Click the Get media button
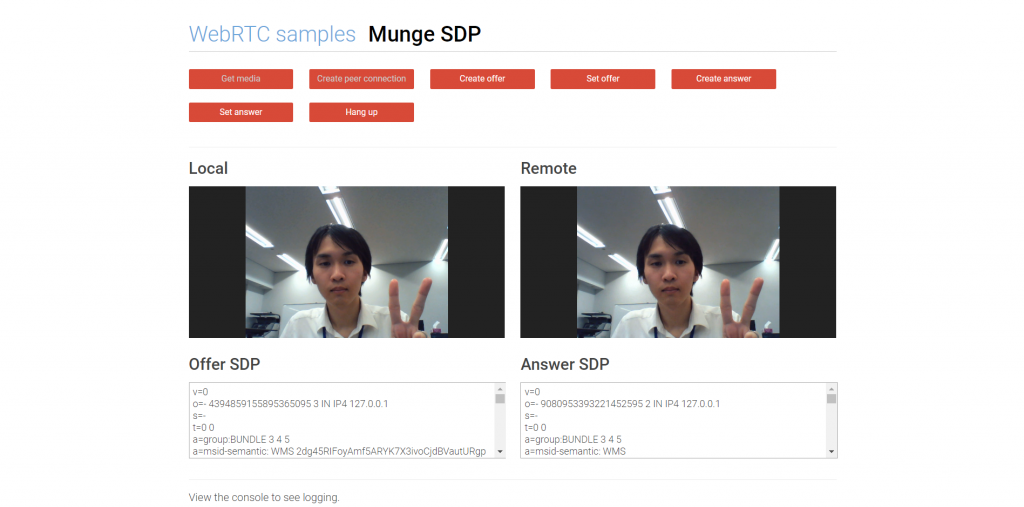1024x507 pixels. point(241,79)
